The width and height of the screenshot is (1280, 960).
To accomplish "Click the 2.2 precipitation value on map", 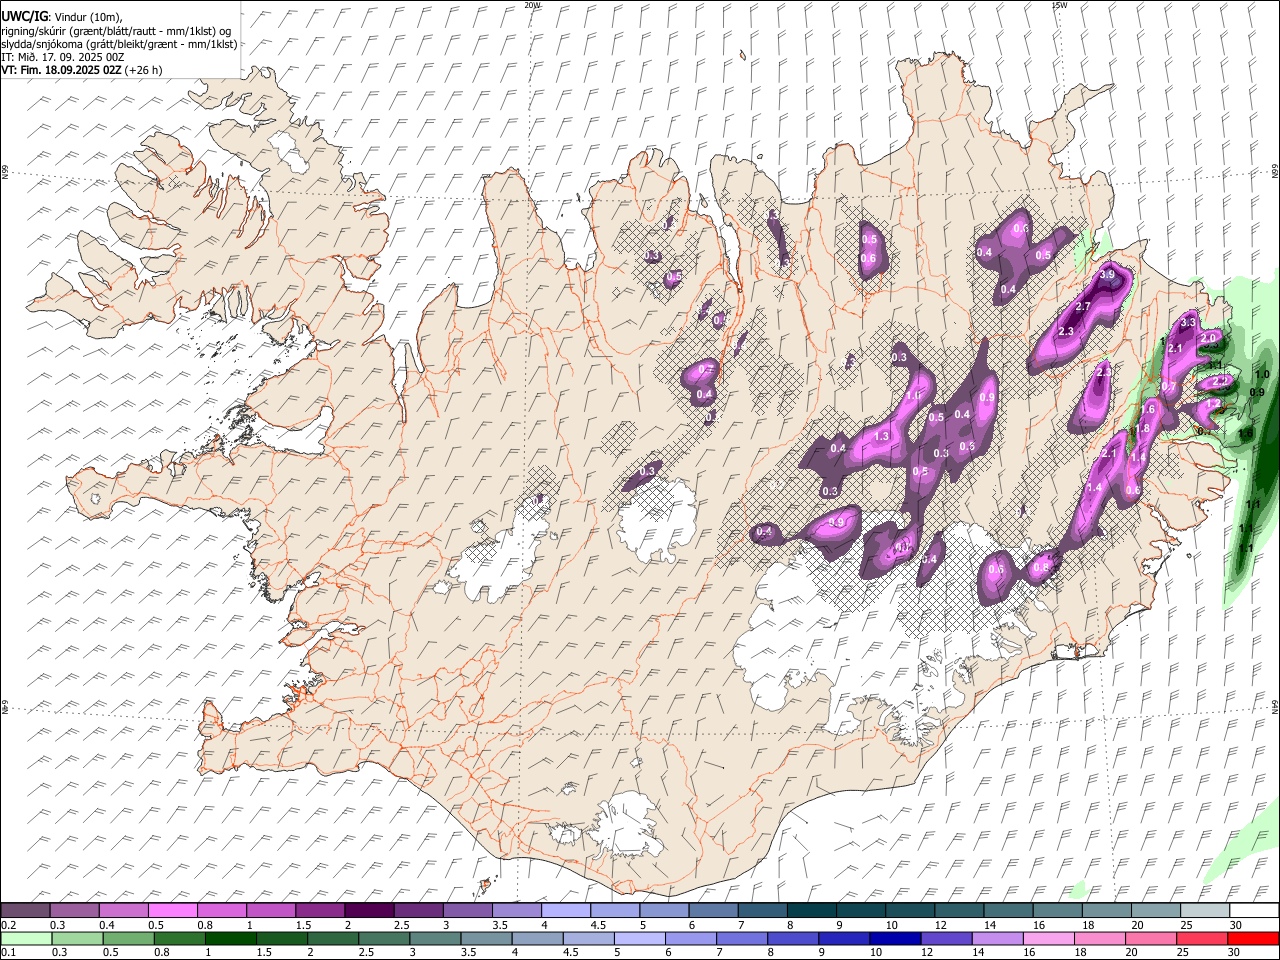I will pyautogui.click(x=1220, y=381).
